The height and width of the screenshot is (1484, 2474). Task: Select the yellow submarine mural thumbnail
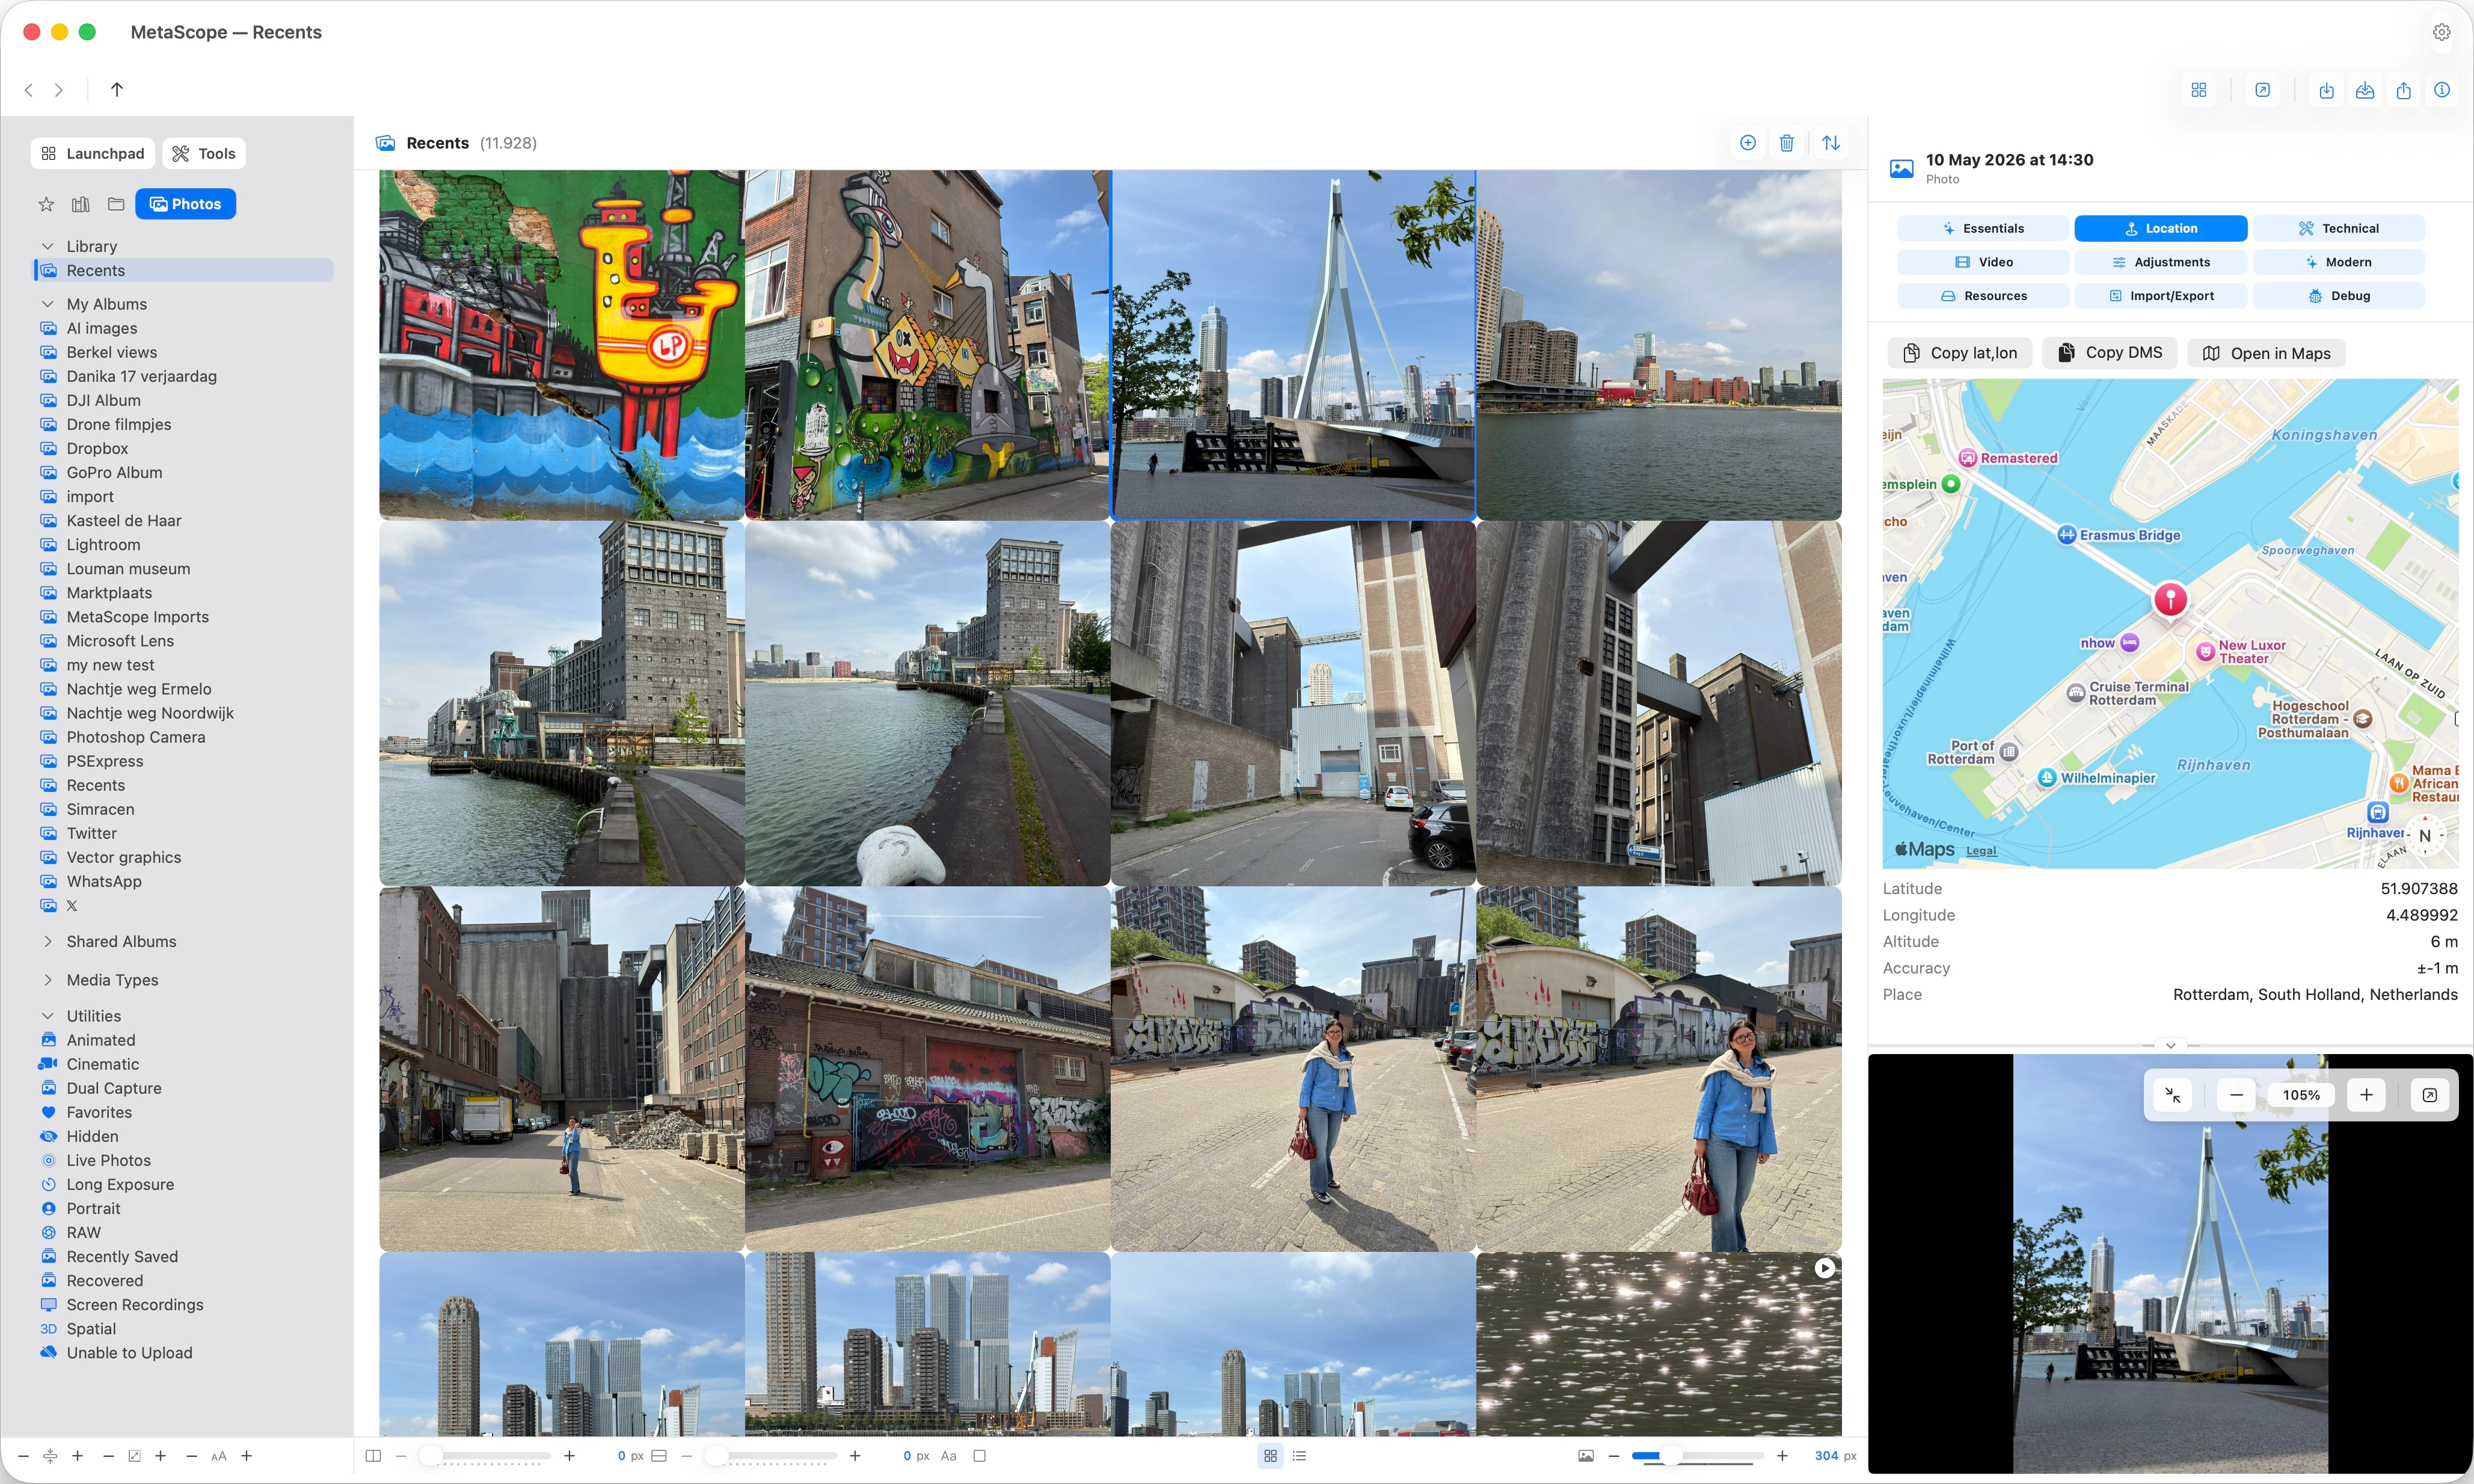[x=562, y=345]
